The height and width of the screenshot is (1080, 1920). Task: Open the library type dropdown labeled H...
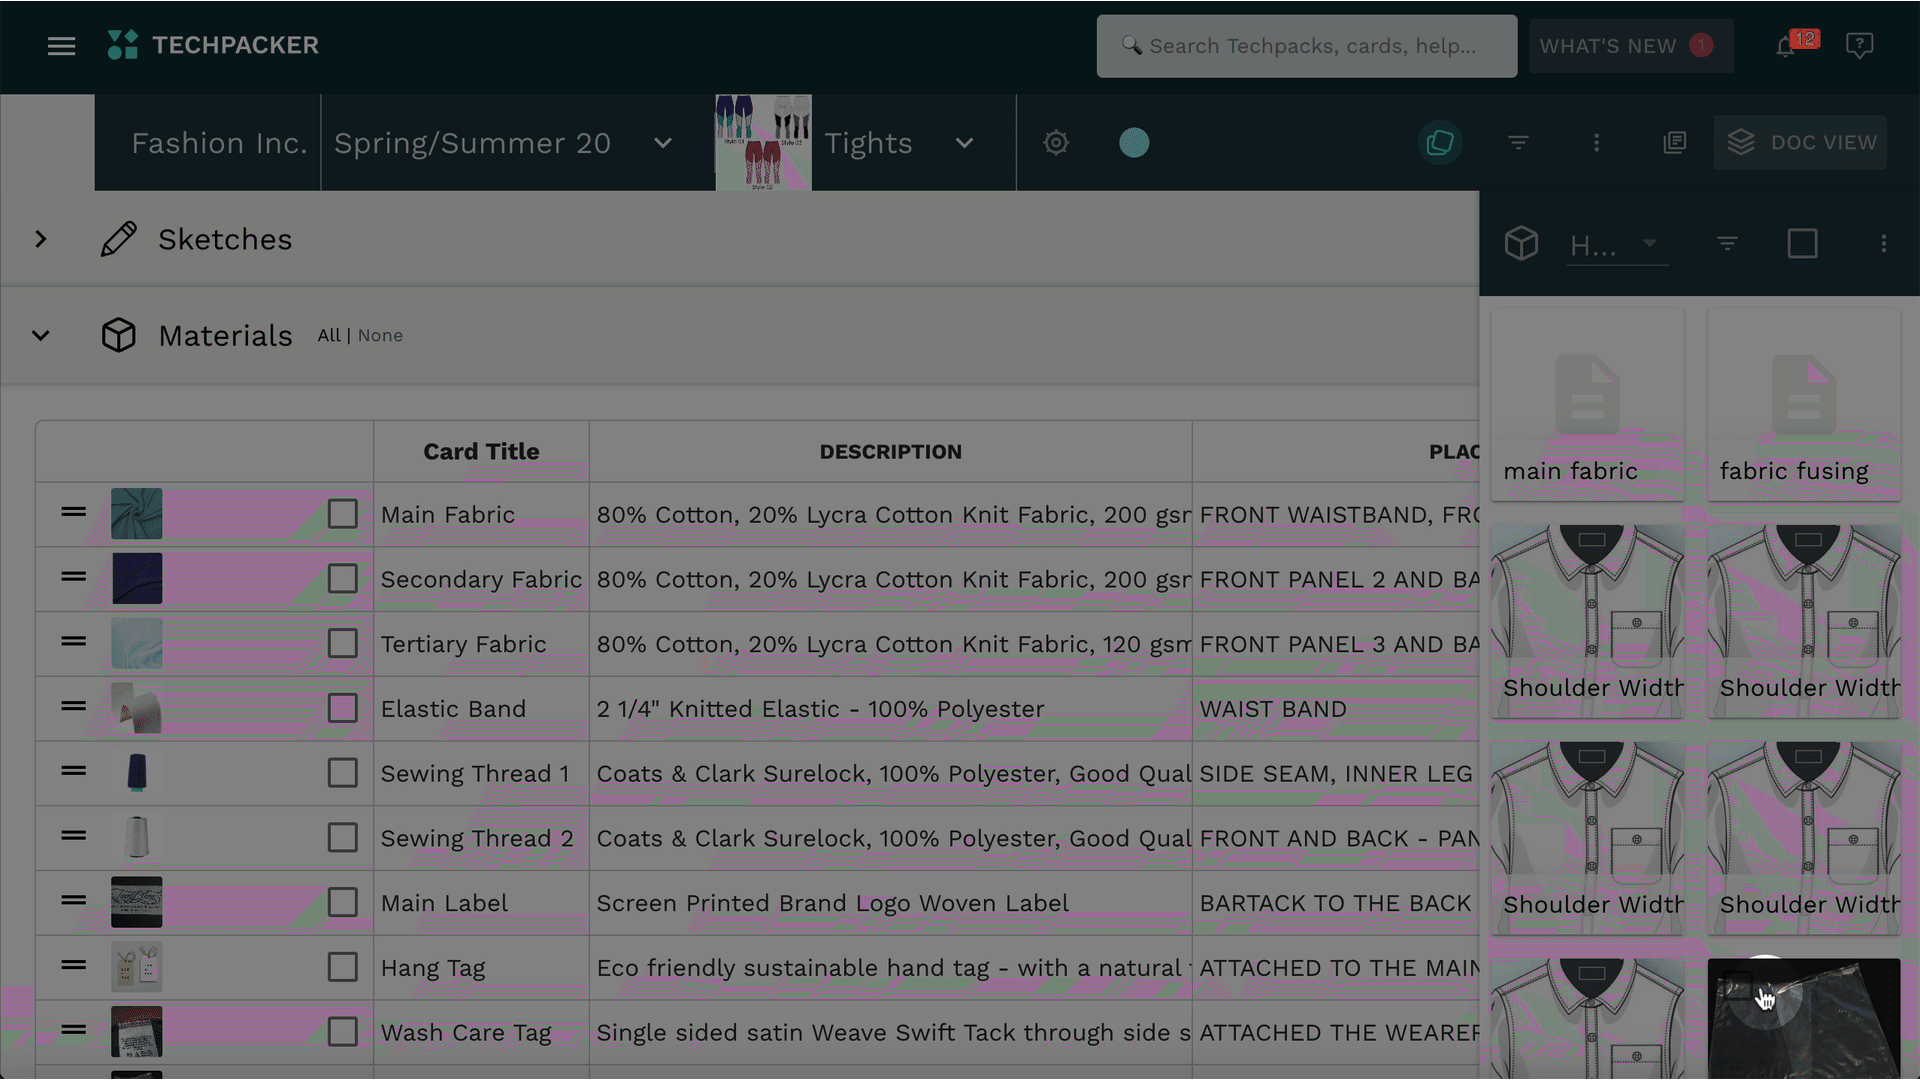tap(1617, 245)
